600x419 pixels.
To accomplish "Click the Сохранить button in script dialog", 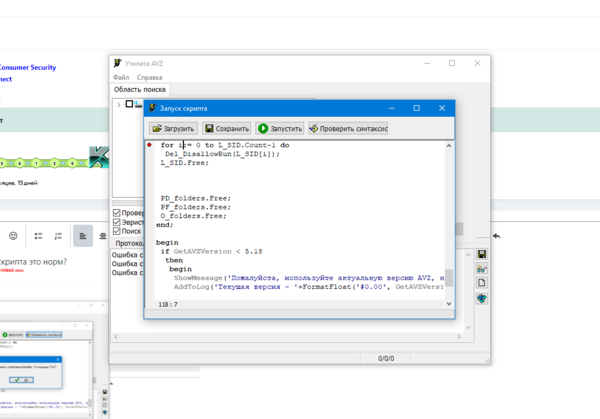I will click(x=227, y=129).
